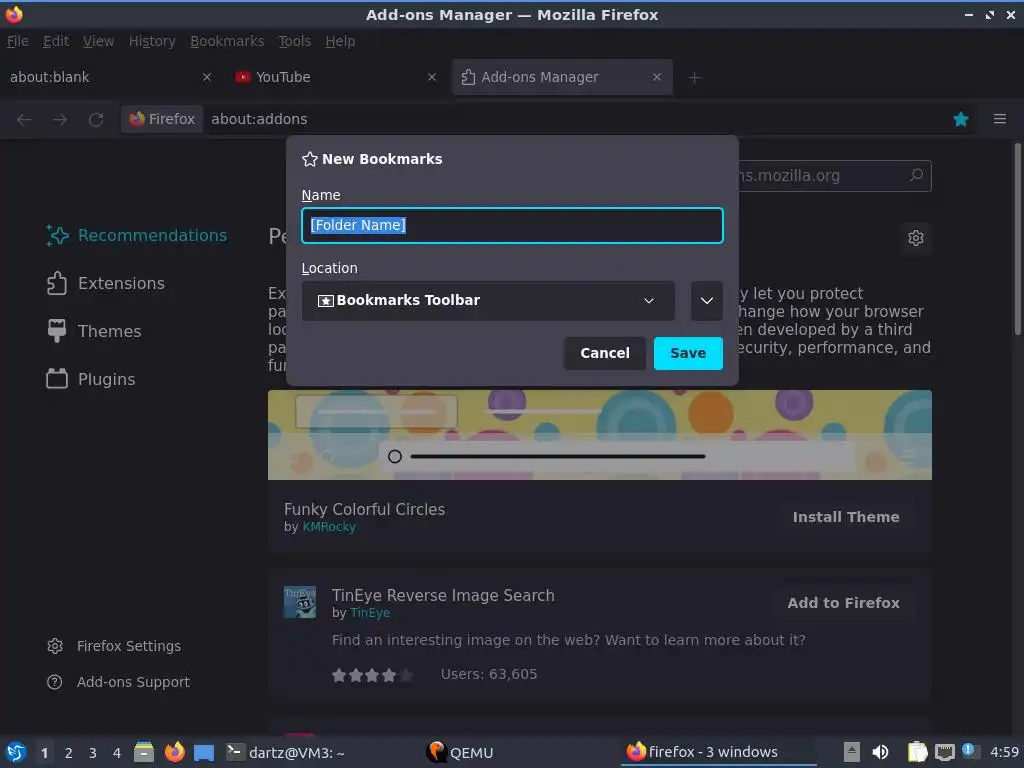Click the TinEye star rating

(372, 675)
